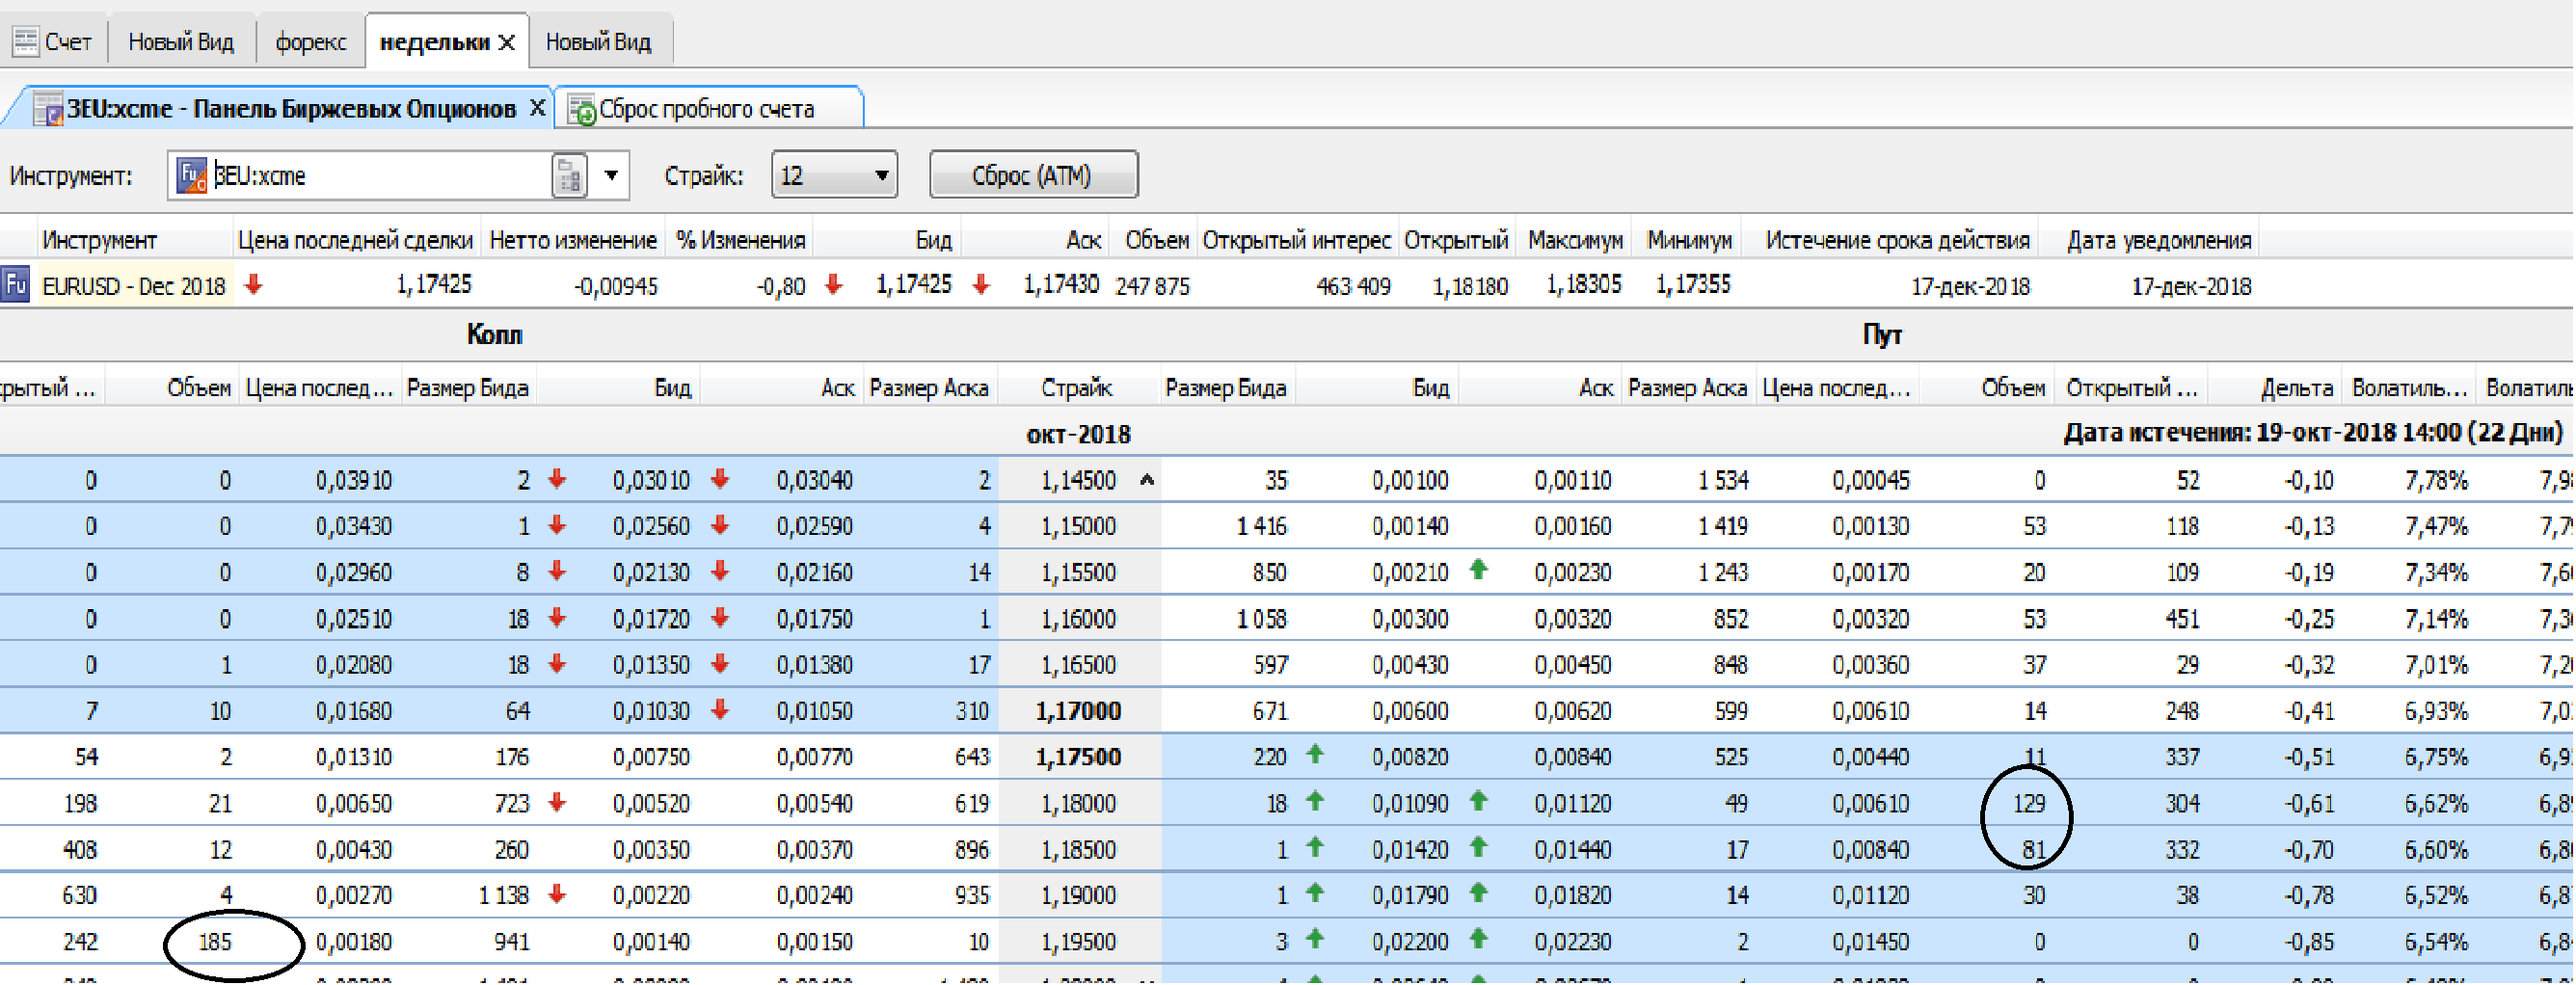Click call ask 0,03040
The width and height of the screenshot is (2576, 985).
tap(814, 480)
